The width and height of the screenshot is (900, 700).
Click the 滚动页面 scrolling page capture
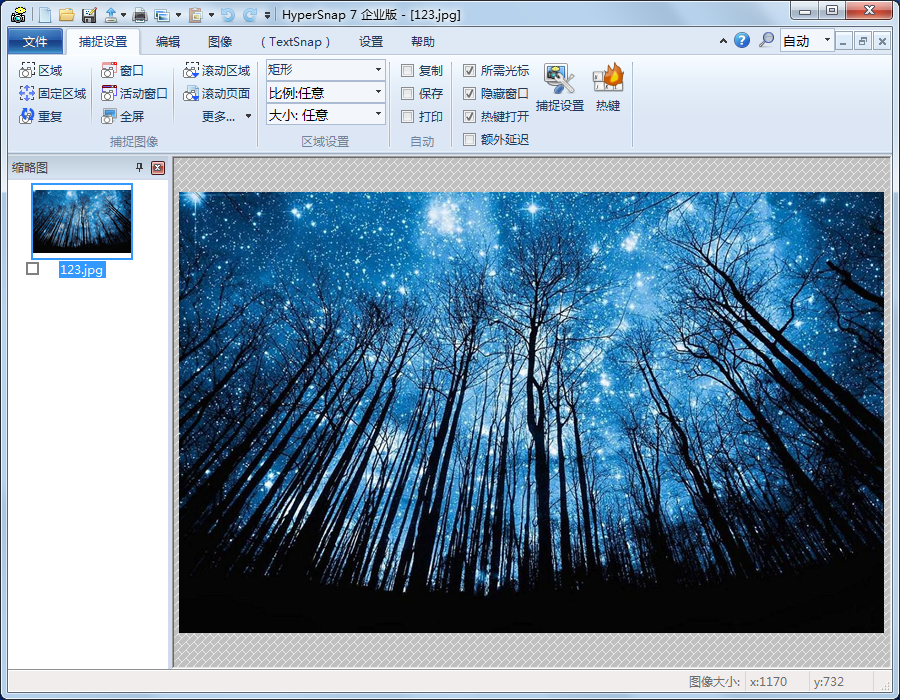[x=216, y=94]
